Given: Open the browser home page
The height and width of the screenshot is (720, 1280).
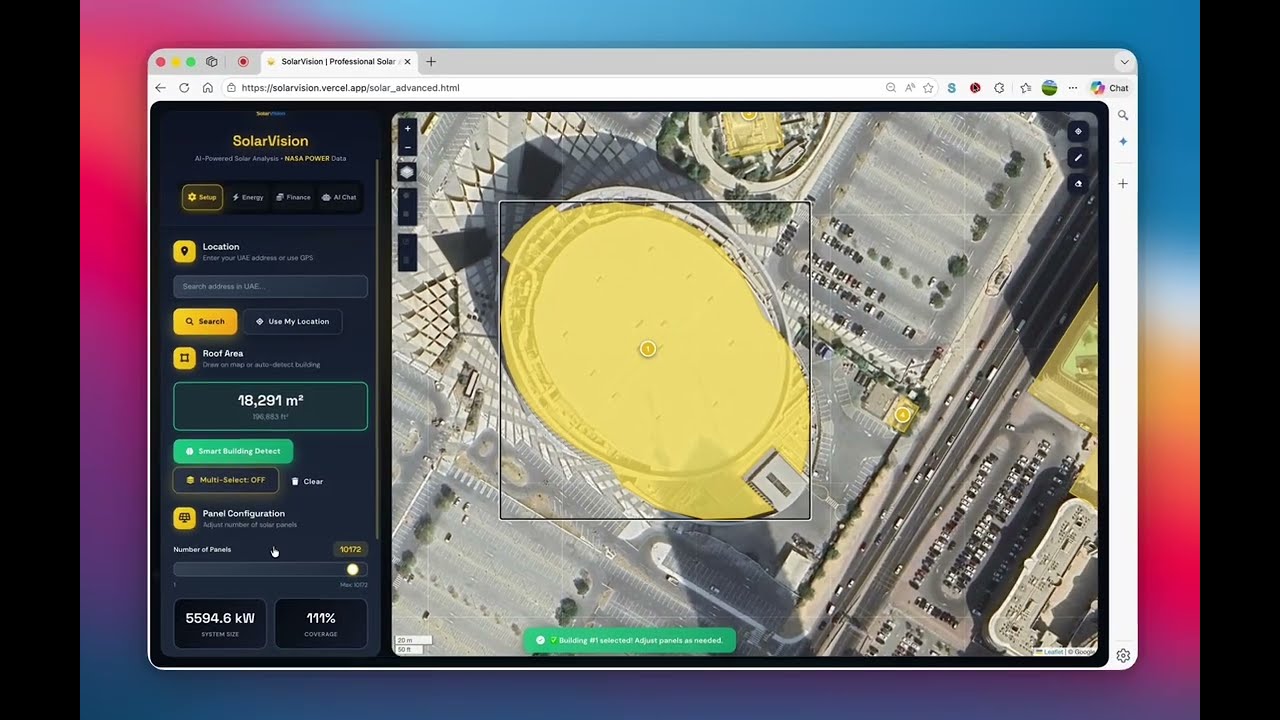Looking at the screenshot, I should pyautogui.click(x=208, y=88).
